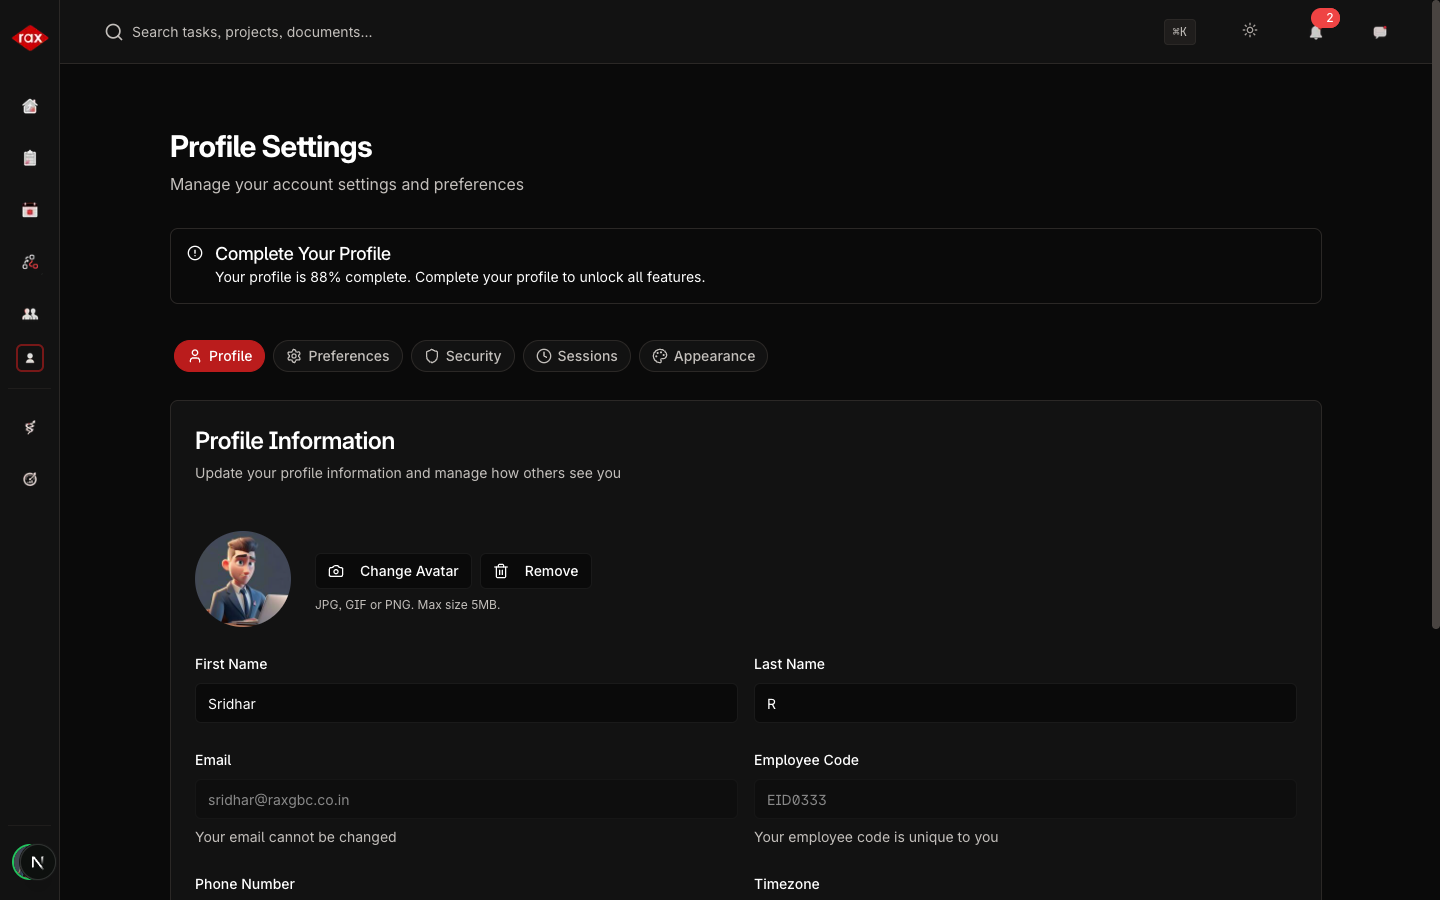Open the team members icon in sidebar
Image resolution: width=1440 pixels, height=900 pixels.
click(x=30, y=314)
